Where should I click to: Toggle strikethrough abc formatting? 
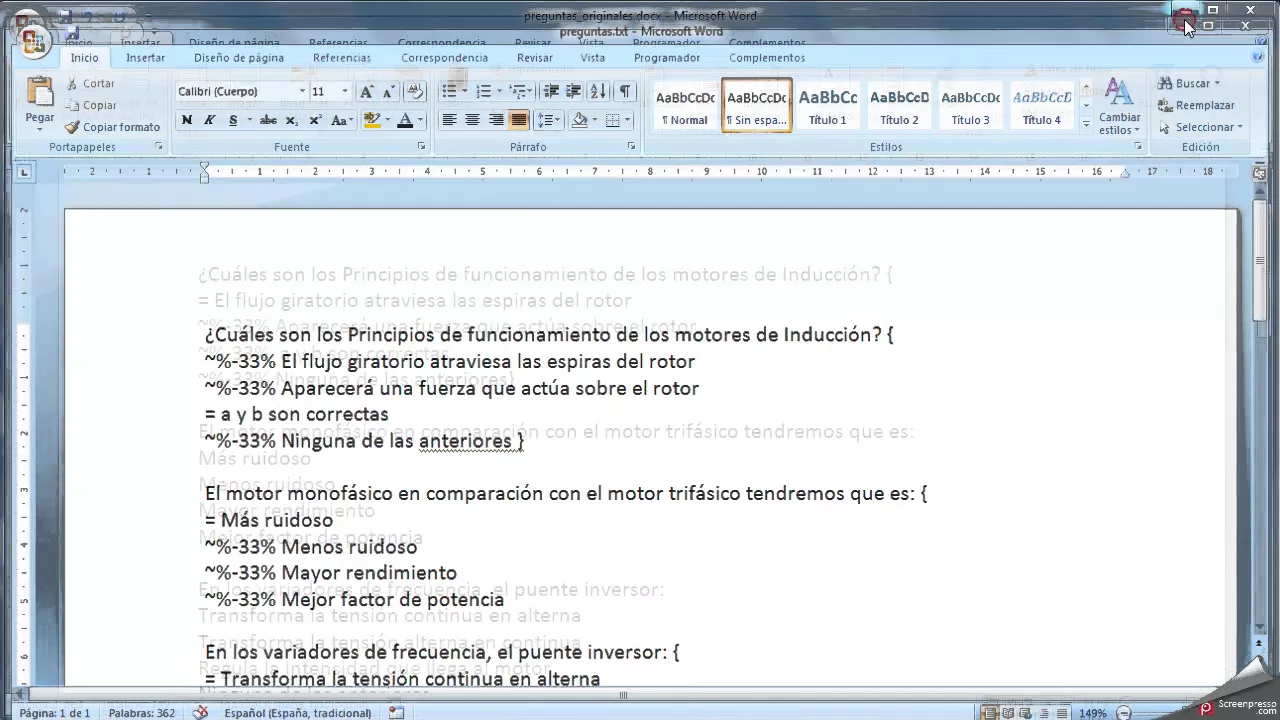[x=268, y=120]
